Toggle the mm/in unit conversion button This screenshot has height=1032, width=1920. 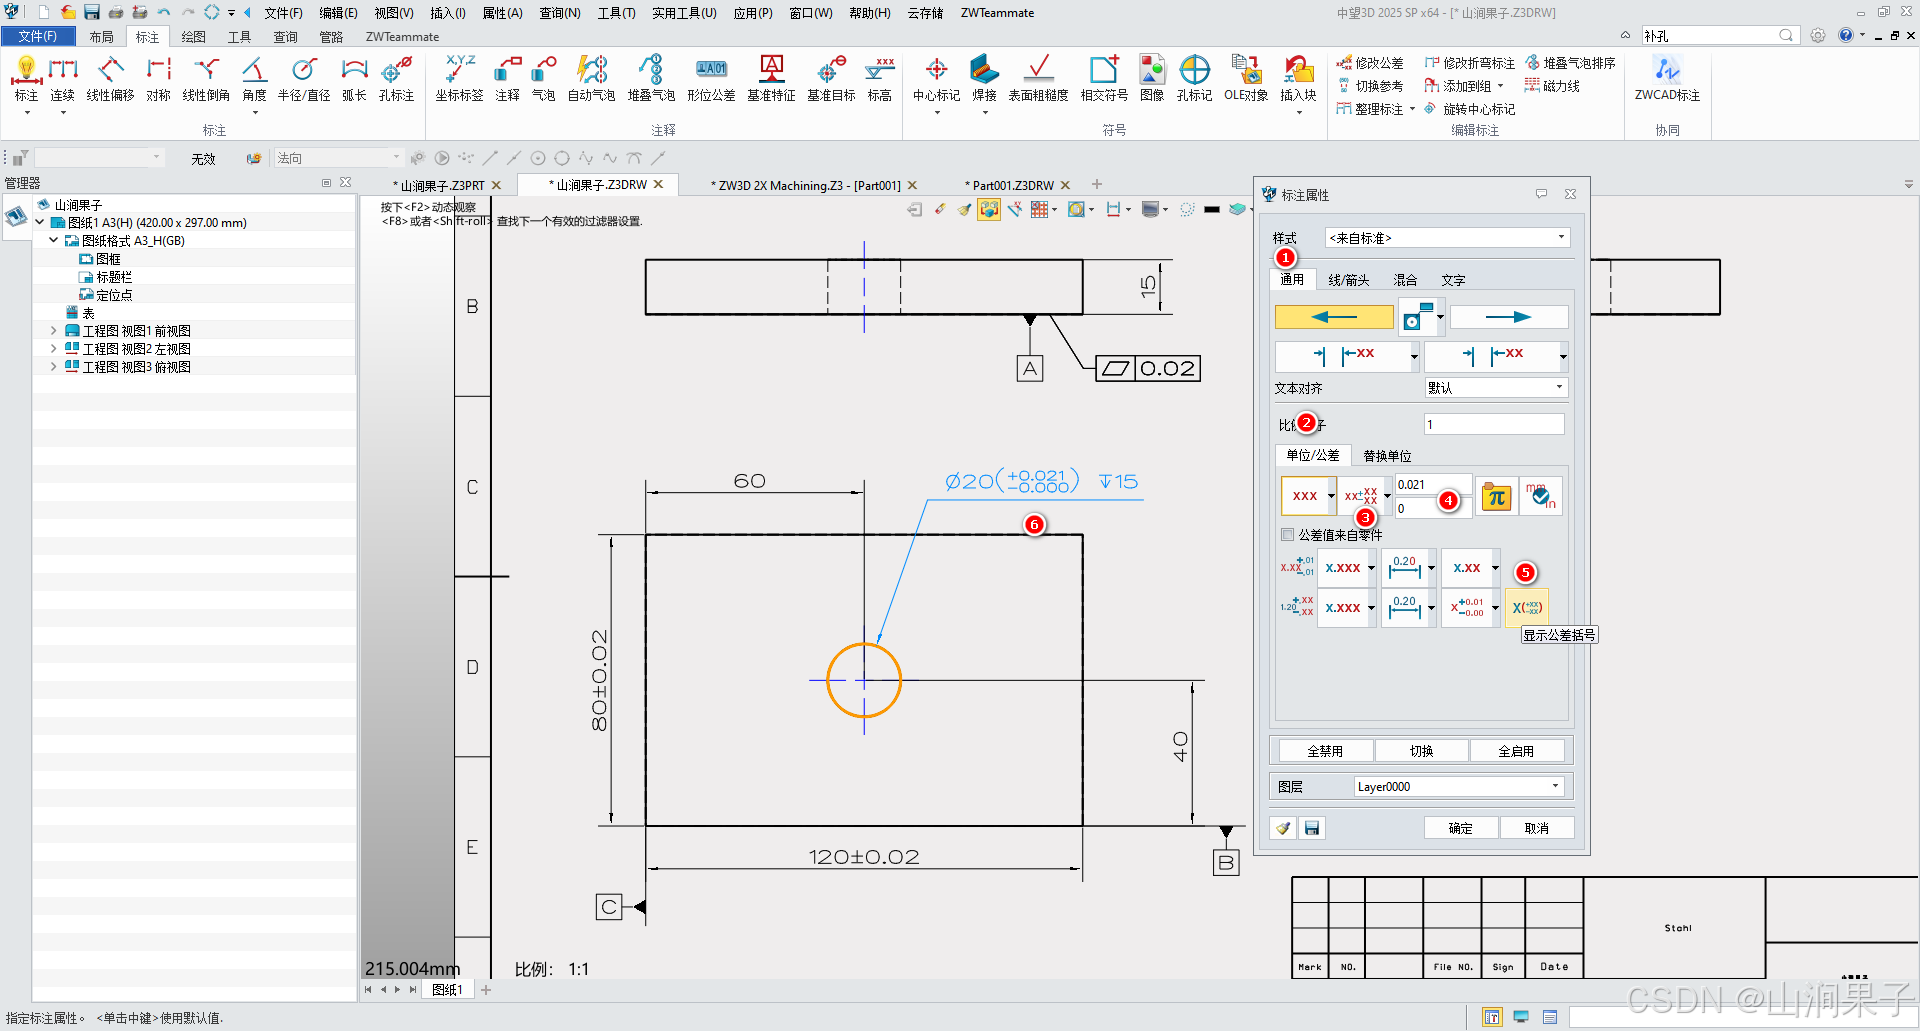tap(1540, 496)
